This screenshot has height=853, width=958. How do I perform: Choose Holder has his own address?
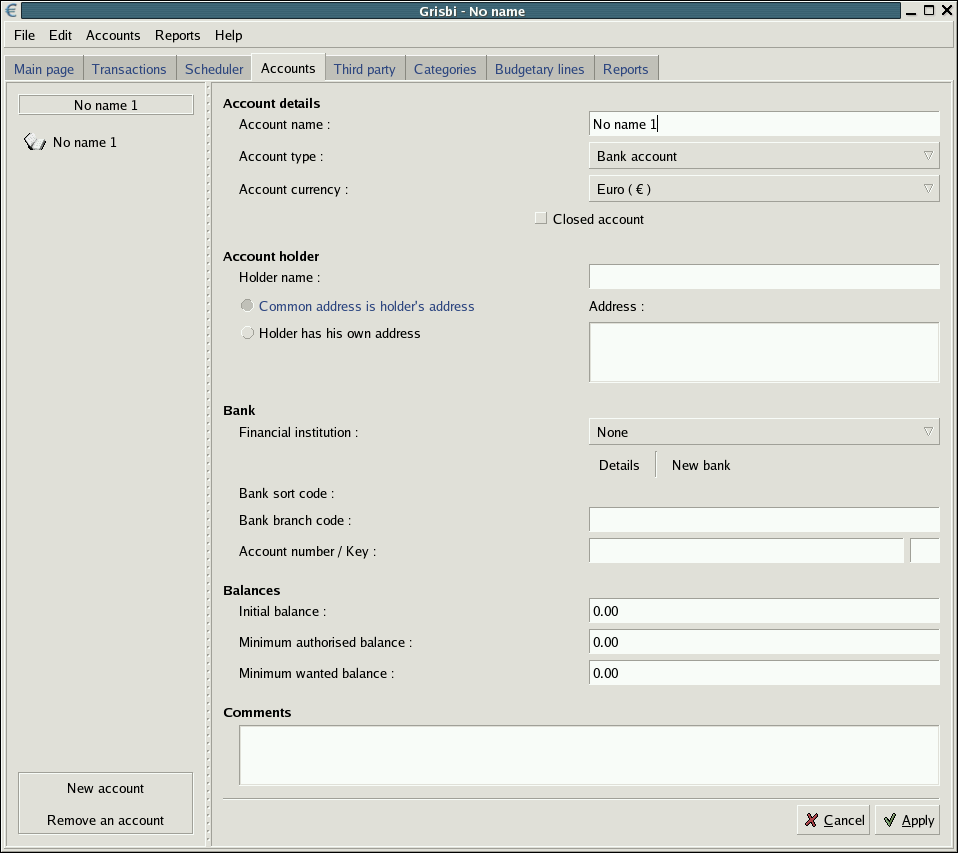point(247,333)
